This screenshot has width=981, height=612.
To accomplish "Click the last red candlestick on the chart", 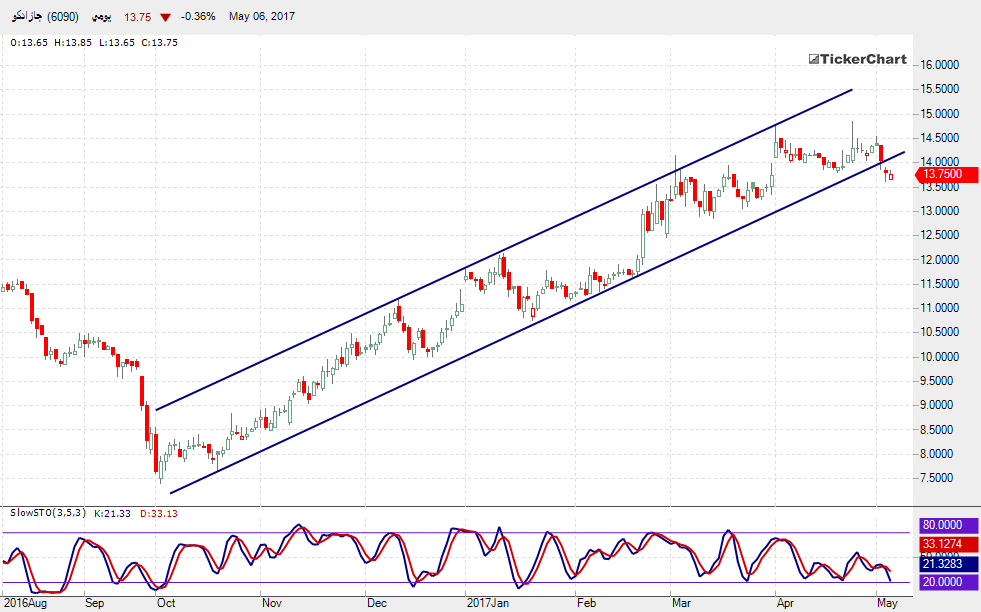I will tap(890, 176).
